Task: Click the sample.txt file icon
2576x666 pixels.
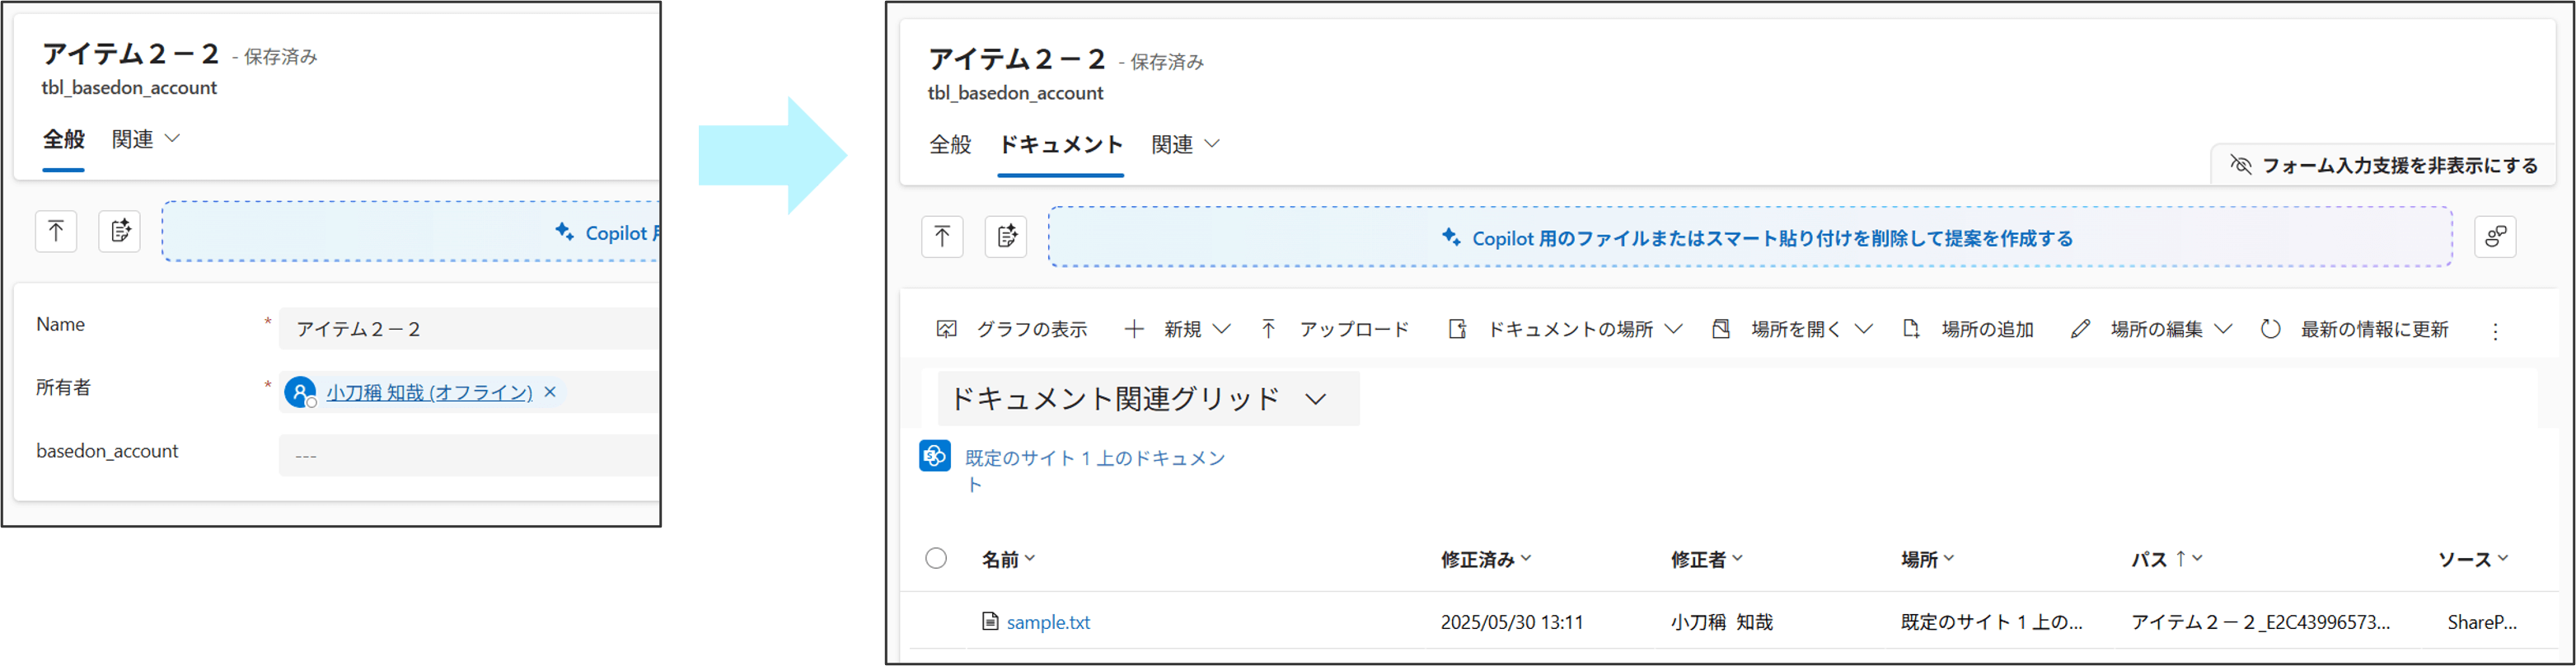Action: (x=990, y=621)
